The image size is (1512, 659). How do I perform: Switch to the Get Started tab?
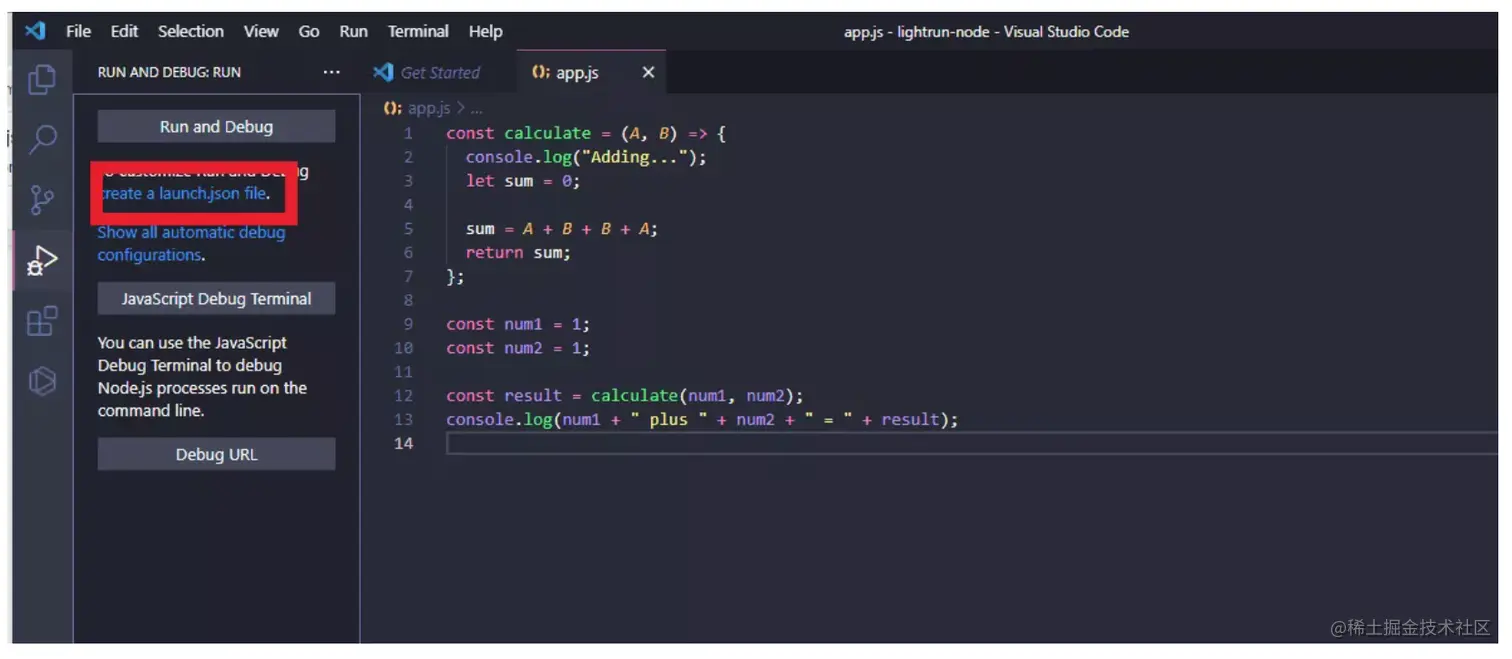(x=438, y=72)
